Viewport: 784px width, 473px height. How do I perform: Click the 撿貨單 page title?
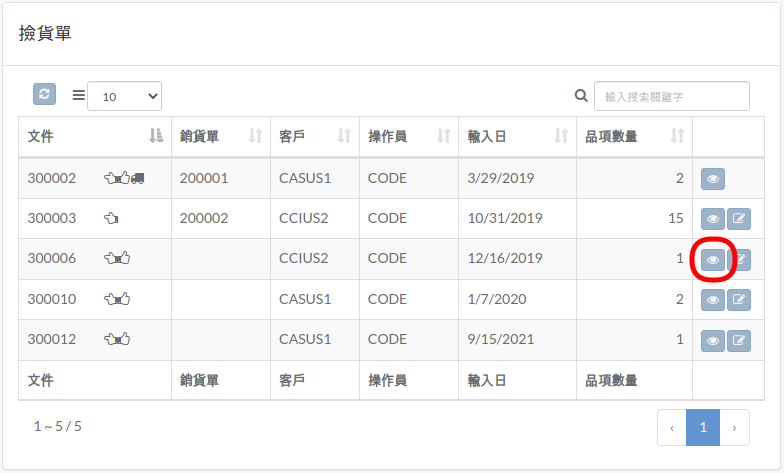point(46,33)
